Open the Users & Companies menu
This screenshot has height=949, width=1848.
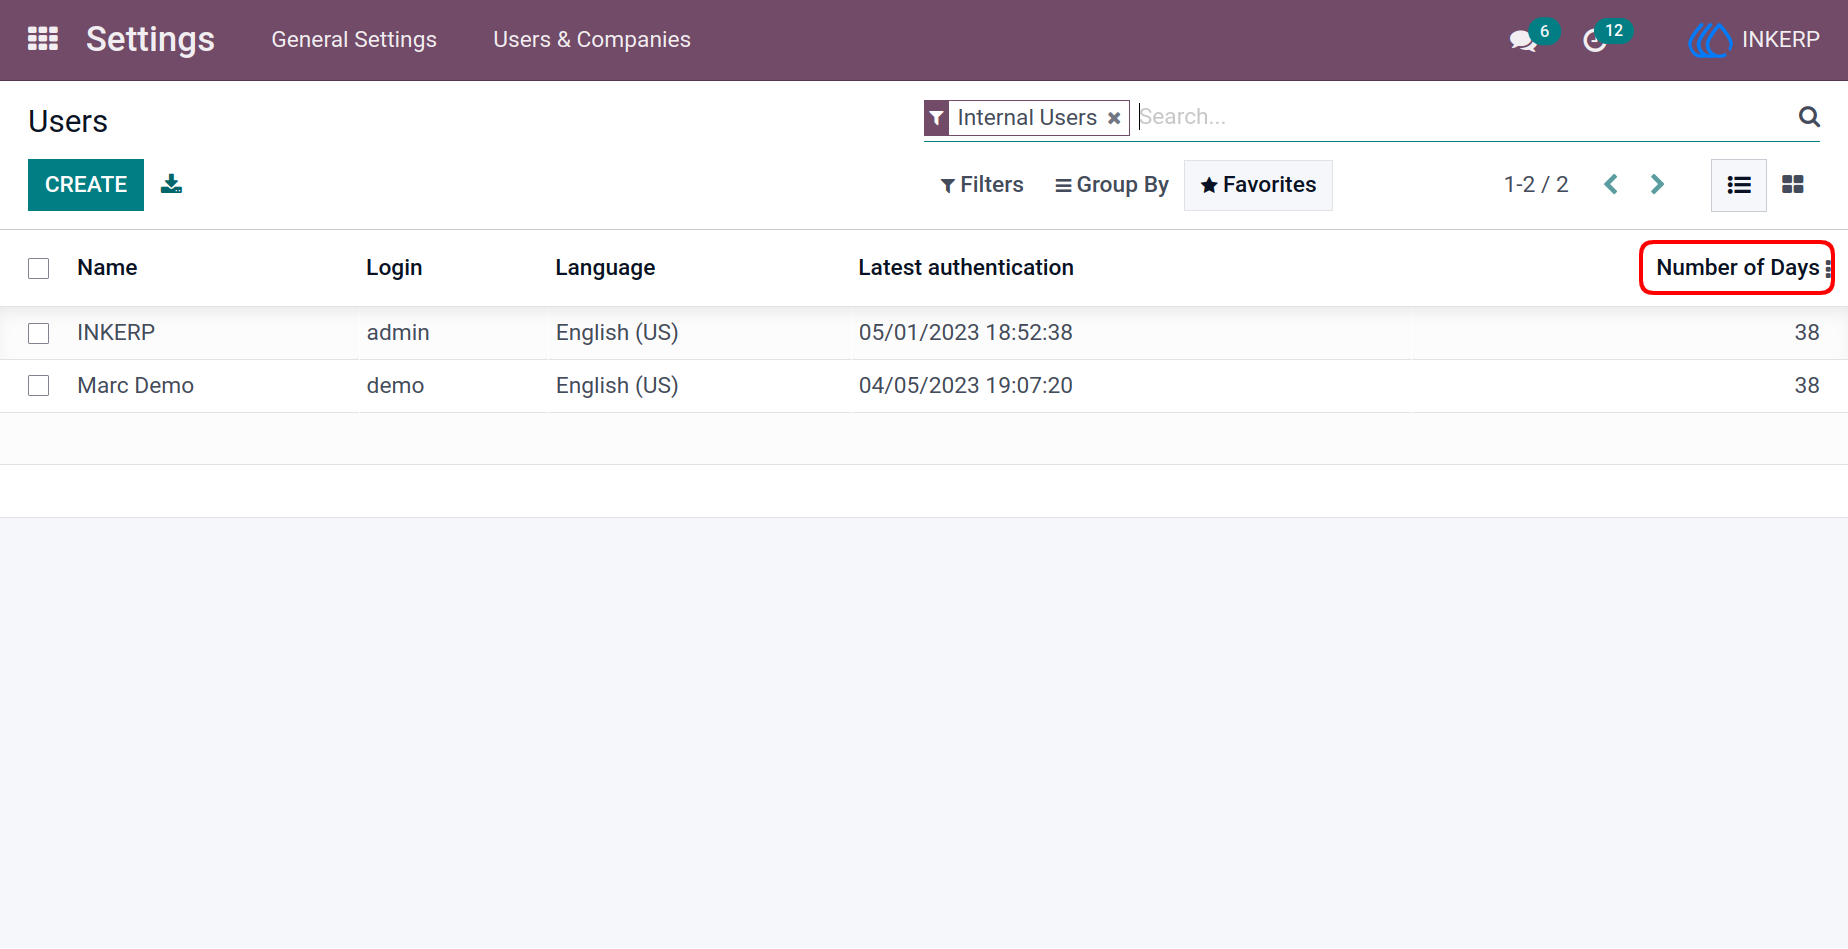(592, 40)
